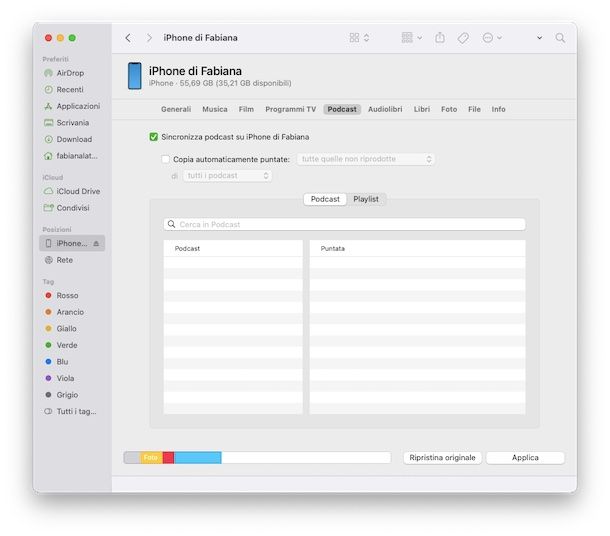Click the Share toolbar icon
Image resolution: width=610 pixels, height=536 pixels.
(440, 38)
